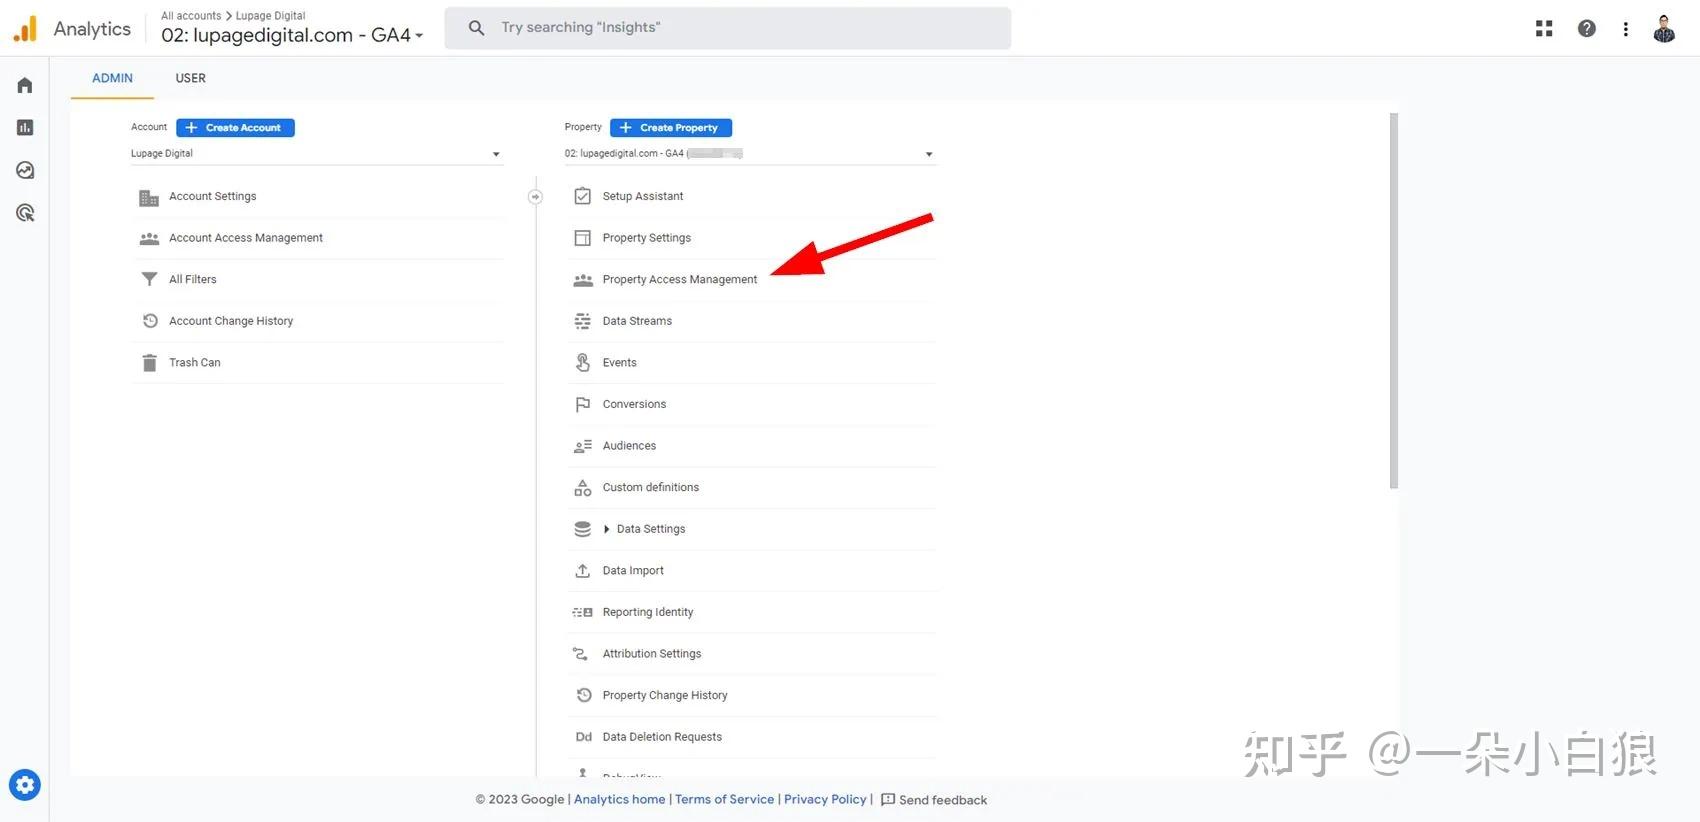Open the Google apps grid icon

[x=1544, y=29]
